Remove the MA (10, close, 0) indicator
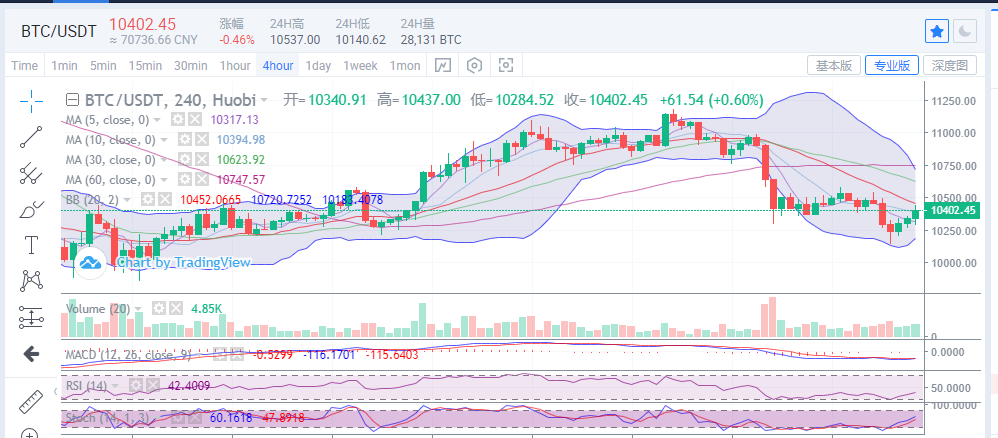The width and height of the screenshot is (998, 438). point(202,140)
